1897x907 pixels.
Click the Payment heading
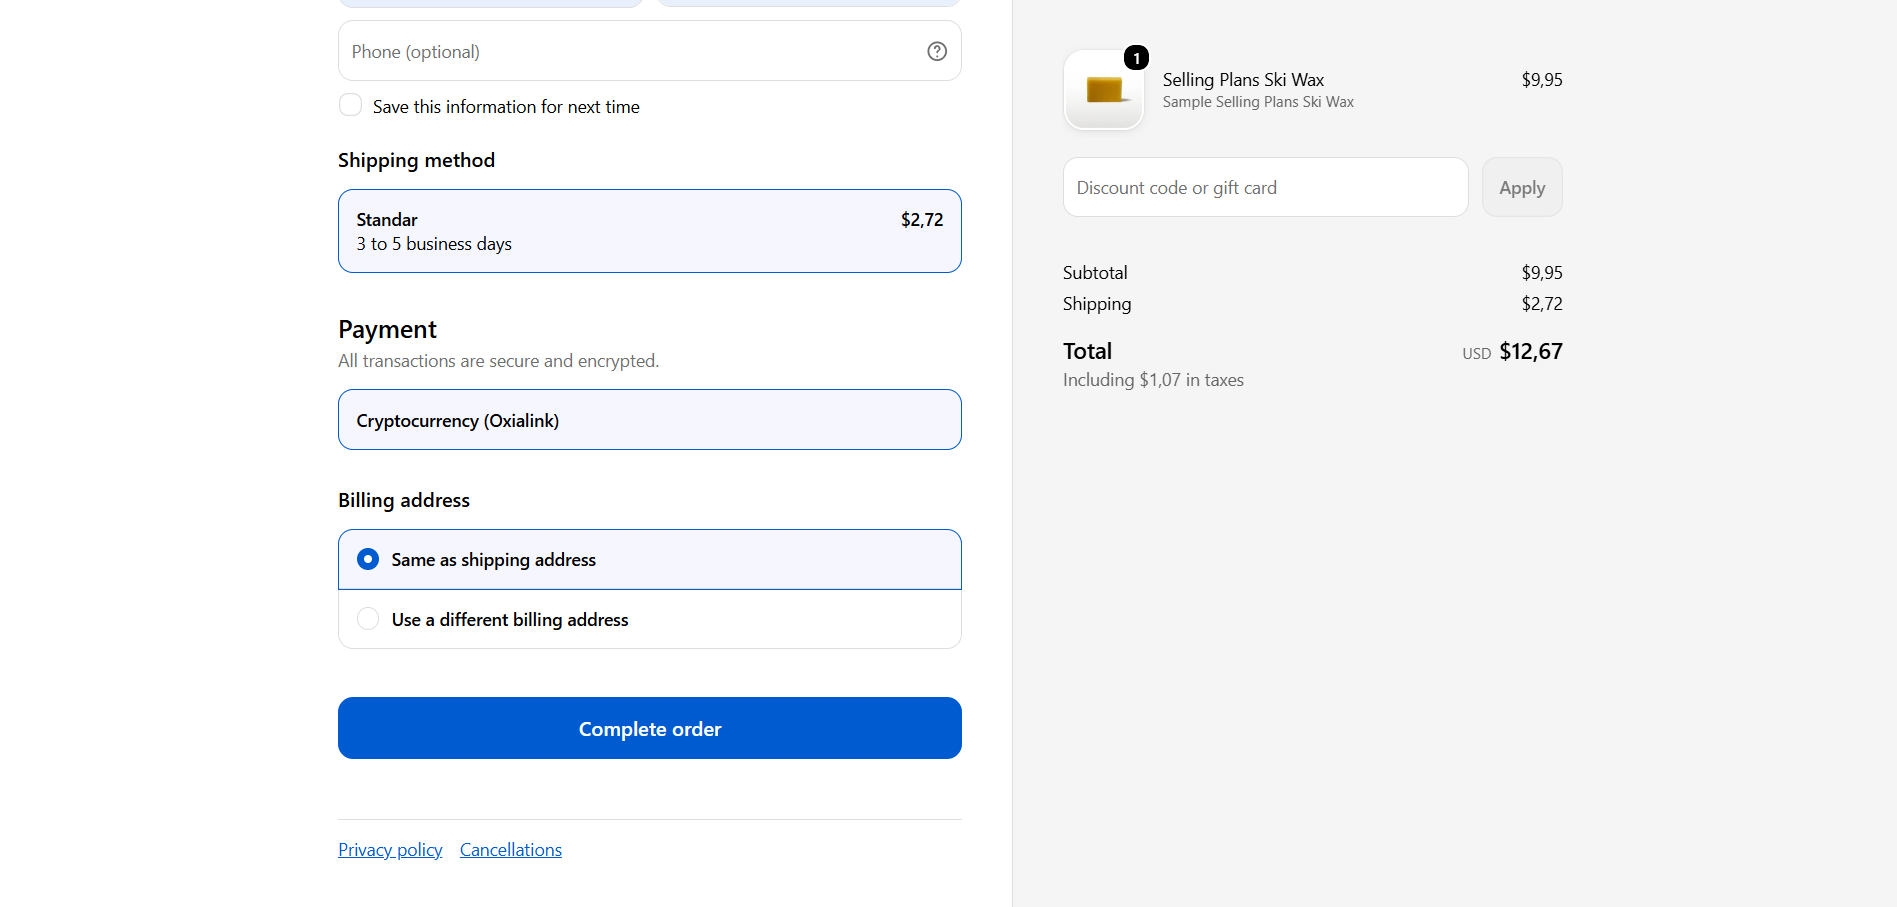click(387, 329)
